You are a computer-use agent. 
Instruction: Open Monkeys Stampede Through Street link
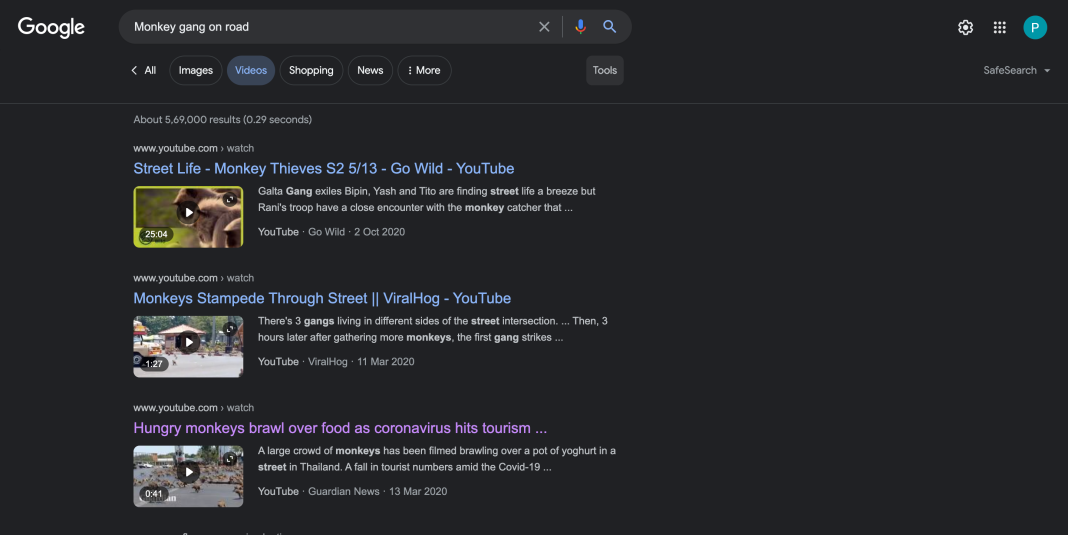pos(322,298)
